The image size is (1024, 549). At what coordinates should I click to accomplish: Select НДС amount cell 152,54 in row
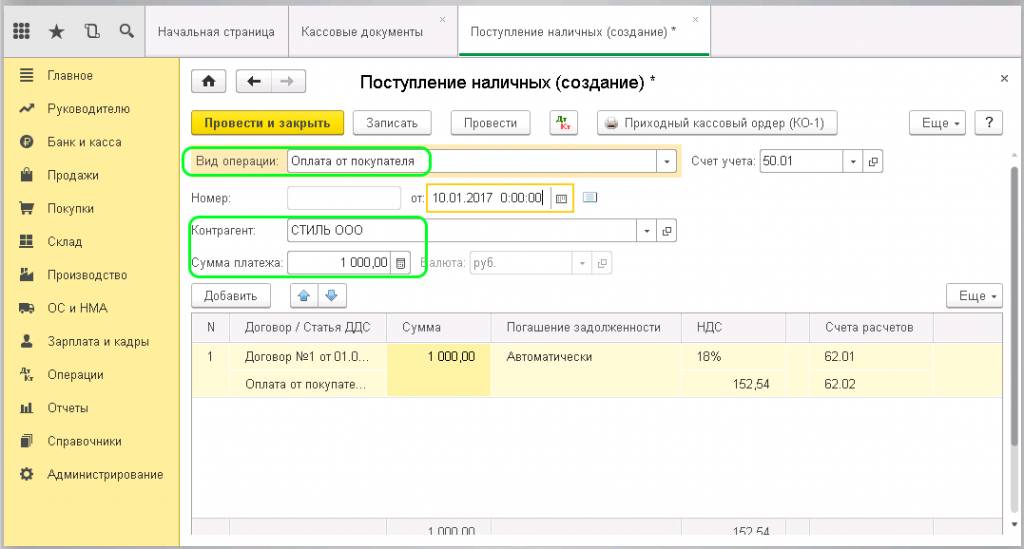coord(733,384)
